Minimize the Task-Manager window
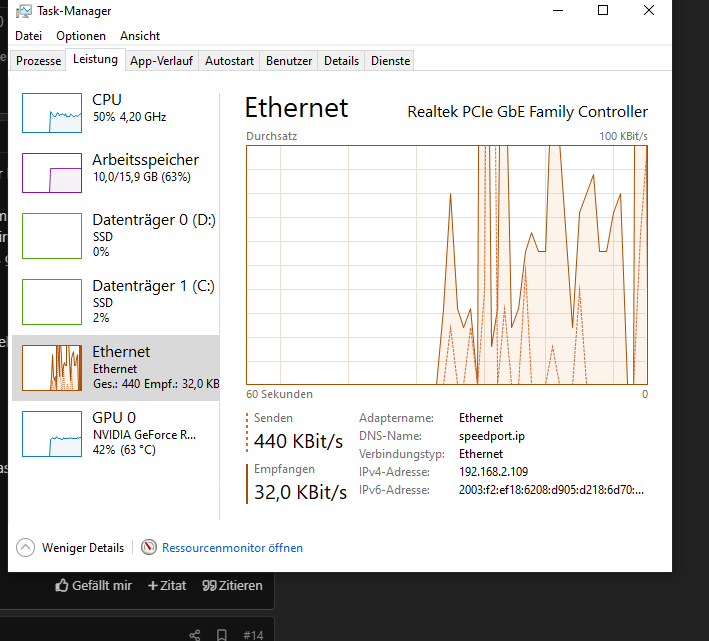This screenshot has width=709, height=641. coord(558,10)
